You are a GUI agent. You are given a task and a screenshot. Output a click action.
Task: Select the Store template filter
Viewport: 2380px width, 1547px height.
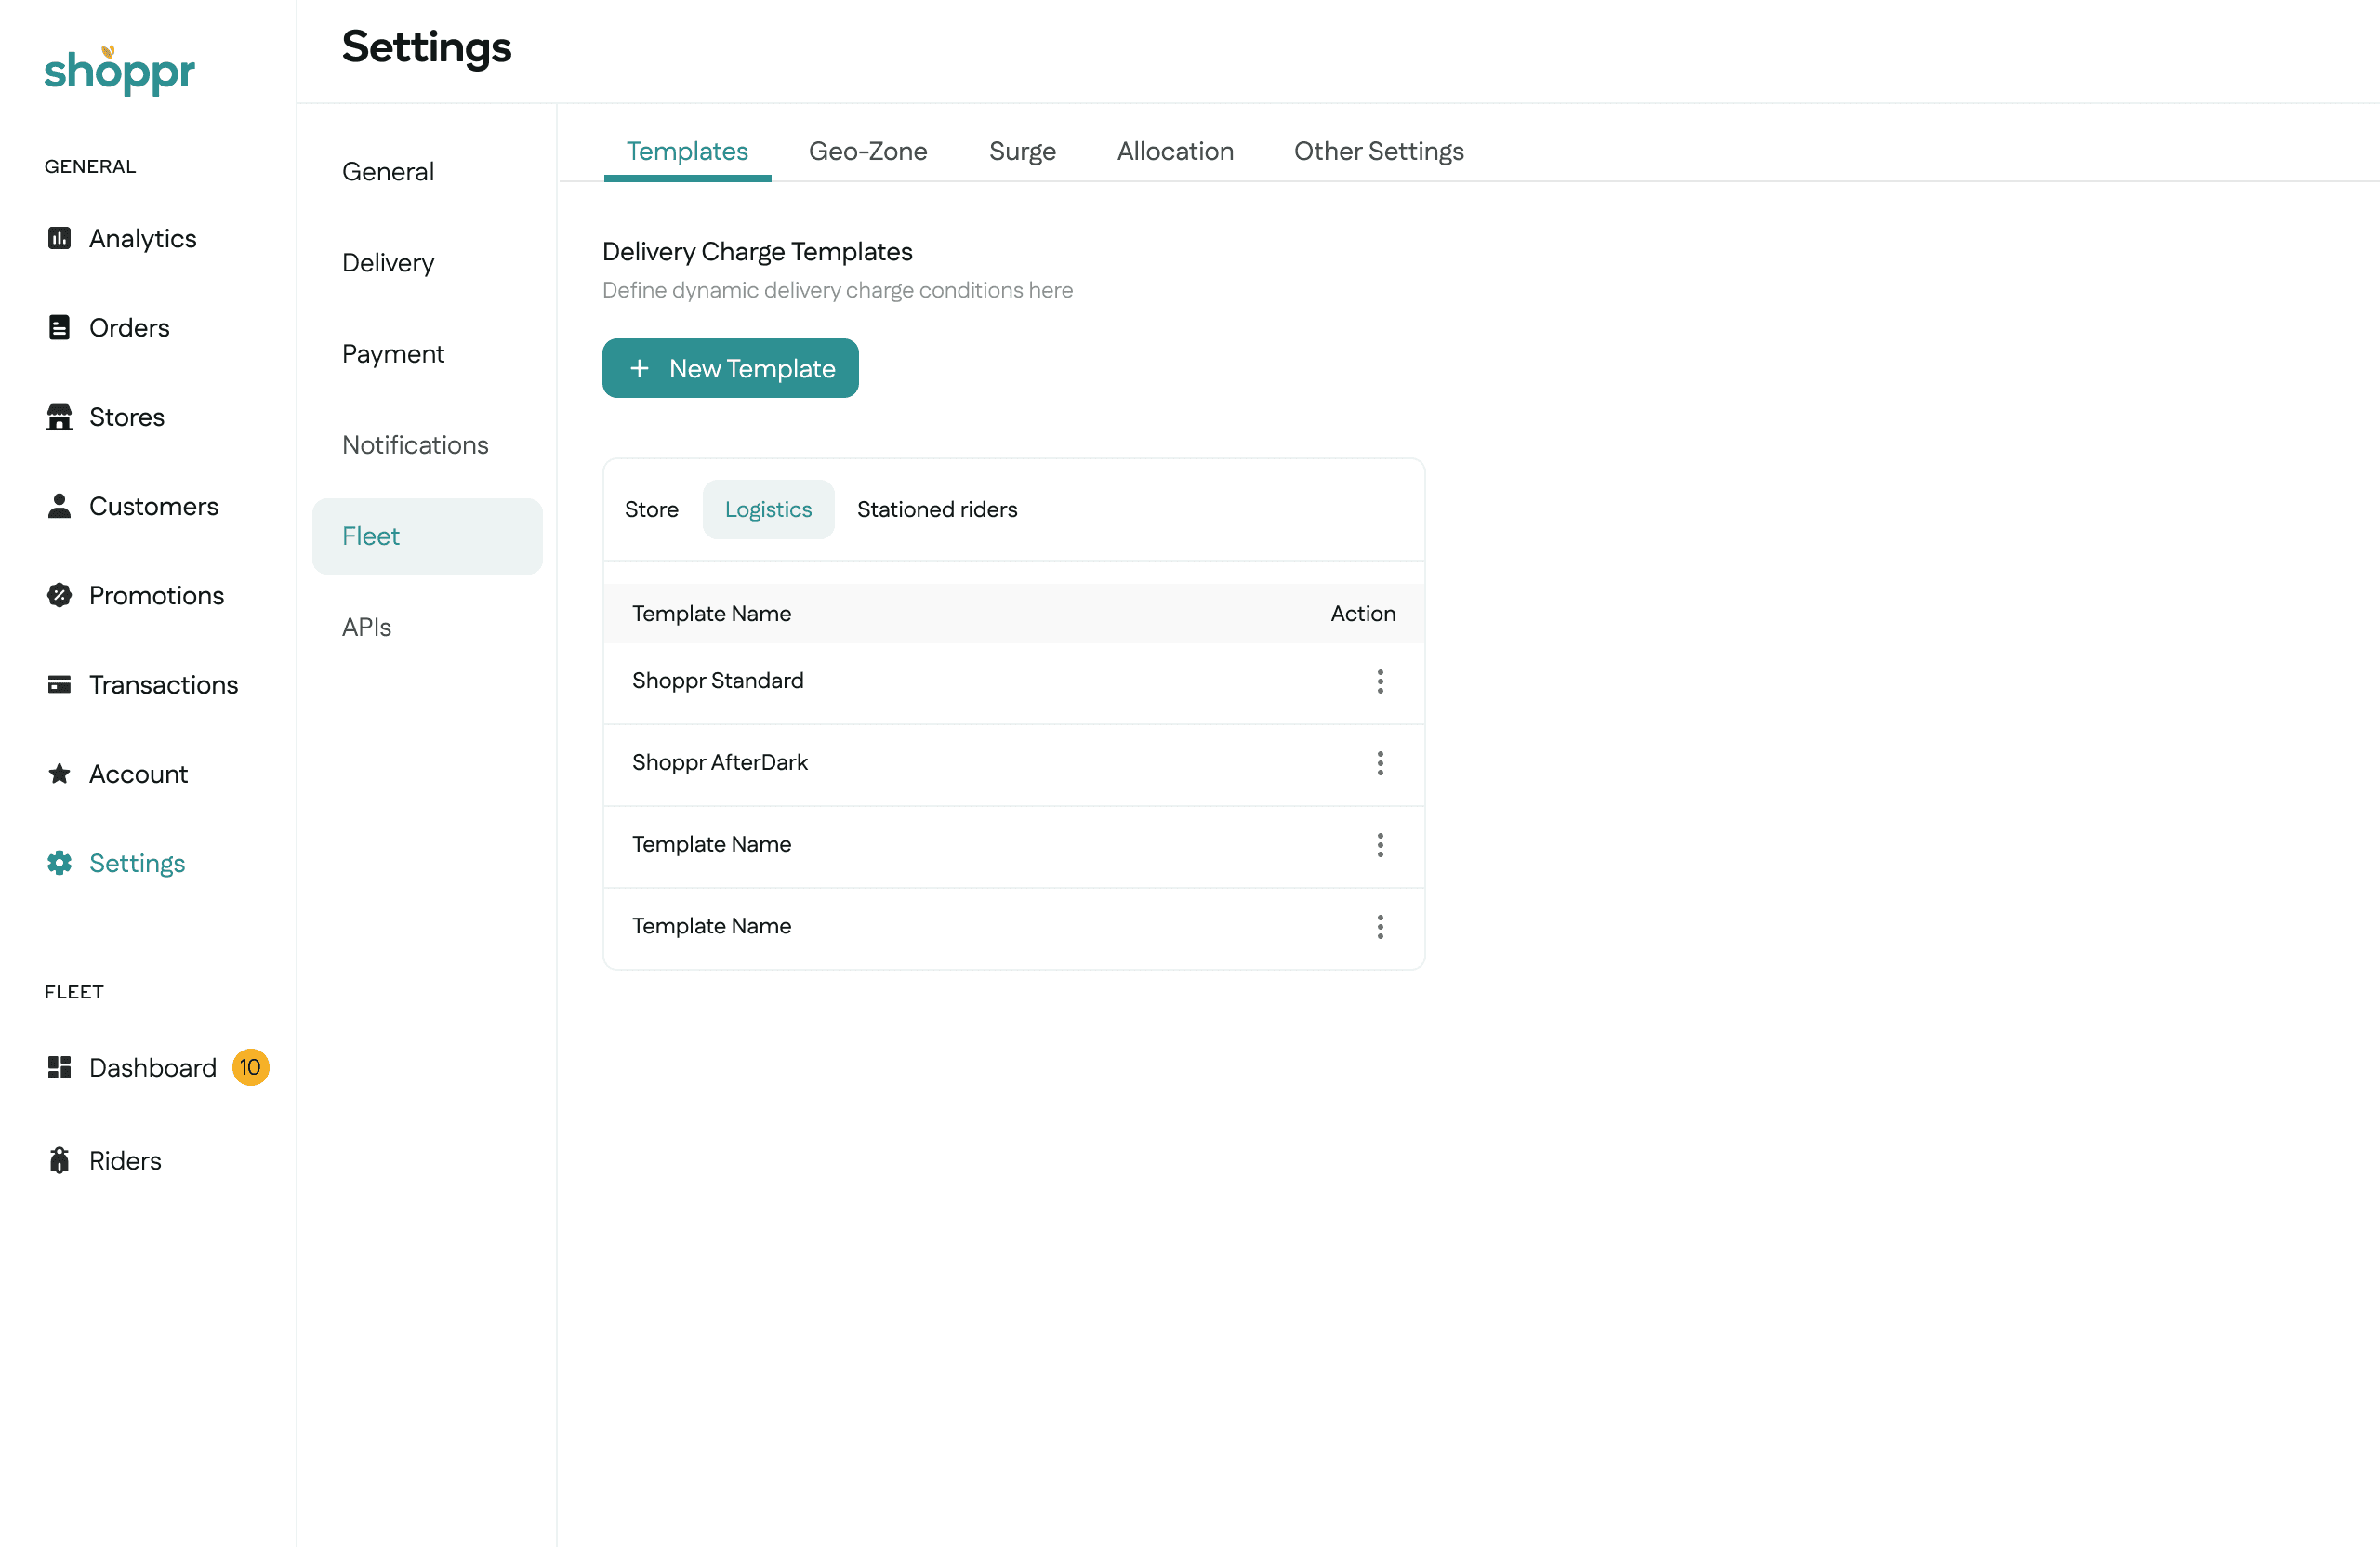pos(651,509)
